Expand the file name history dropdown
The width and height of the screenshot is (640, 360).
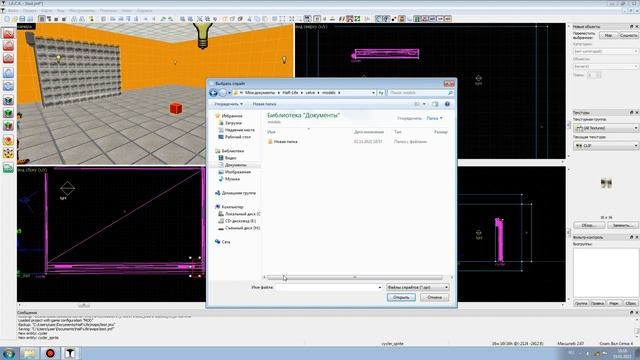[x=380, y=287]
